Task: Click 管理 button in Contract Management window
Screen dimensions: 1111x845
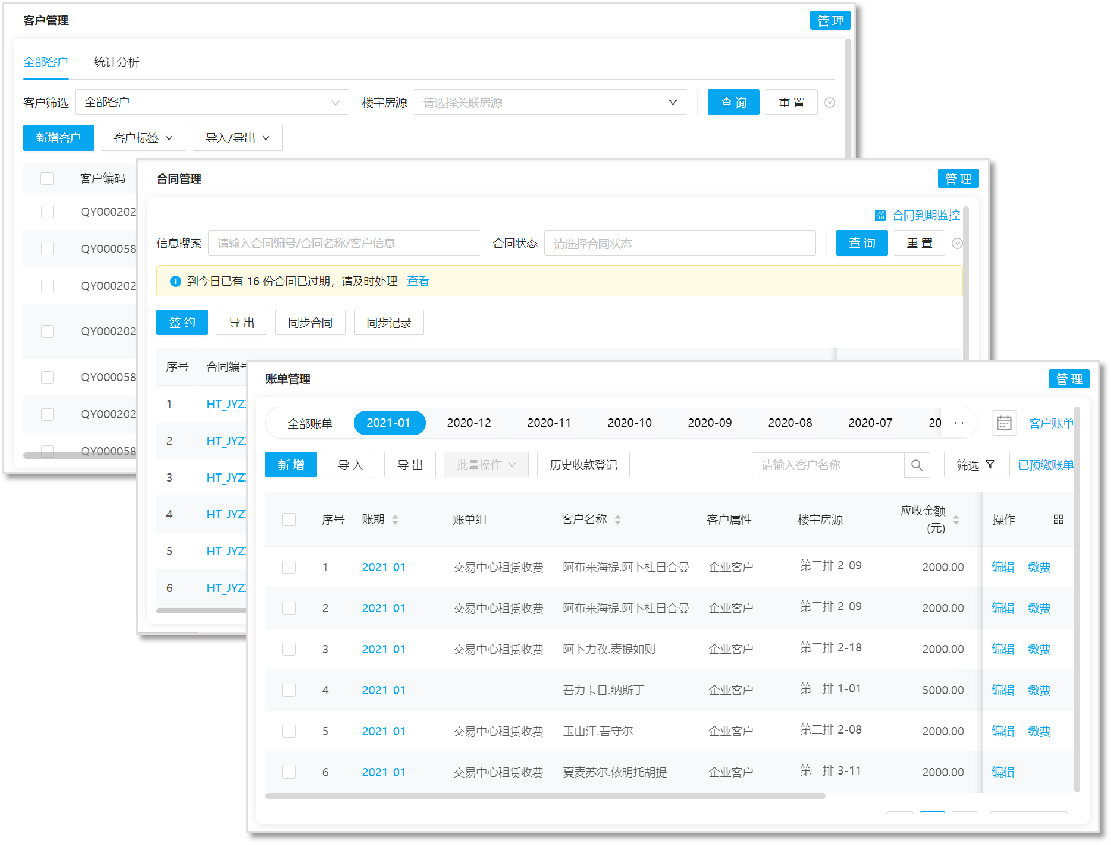Action: click(958, 178)
